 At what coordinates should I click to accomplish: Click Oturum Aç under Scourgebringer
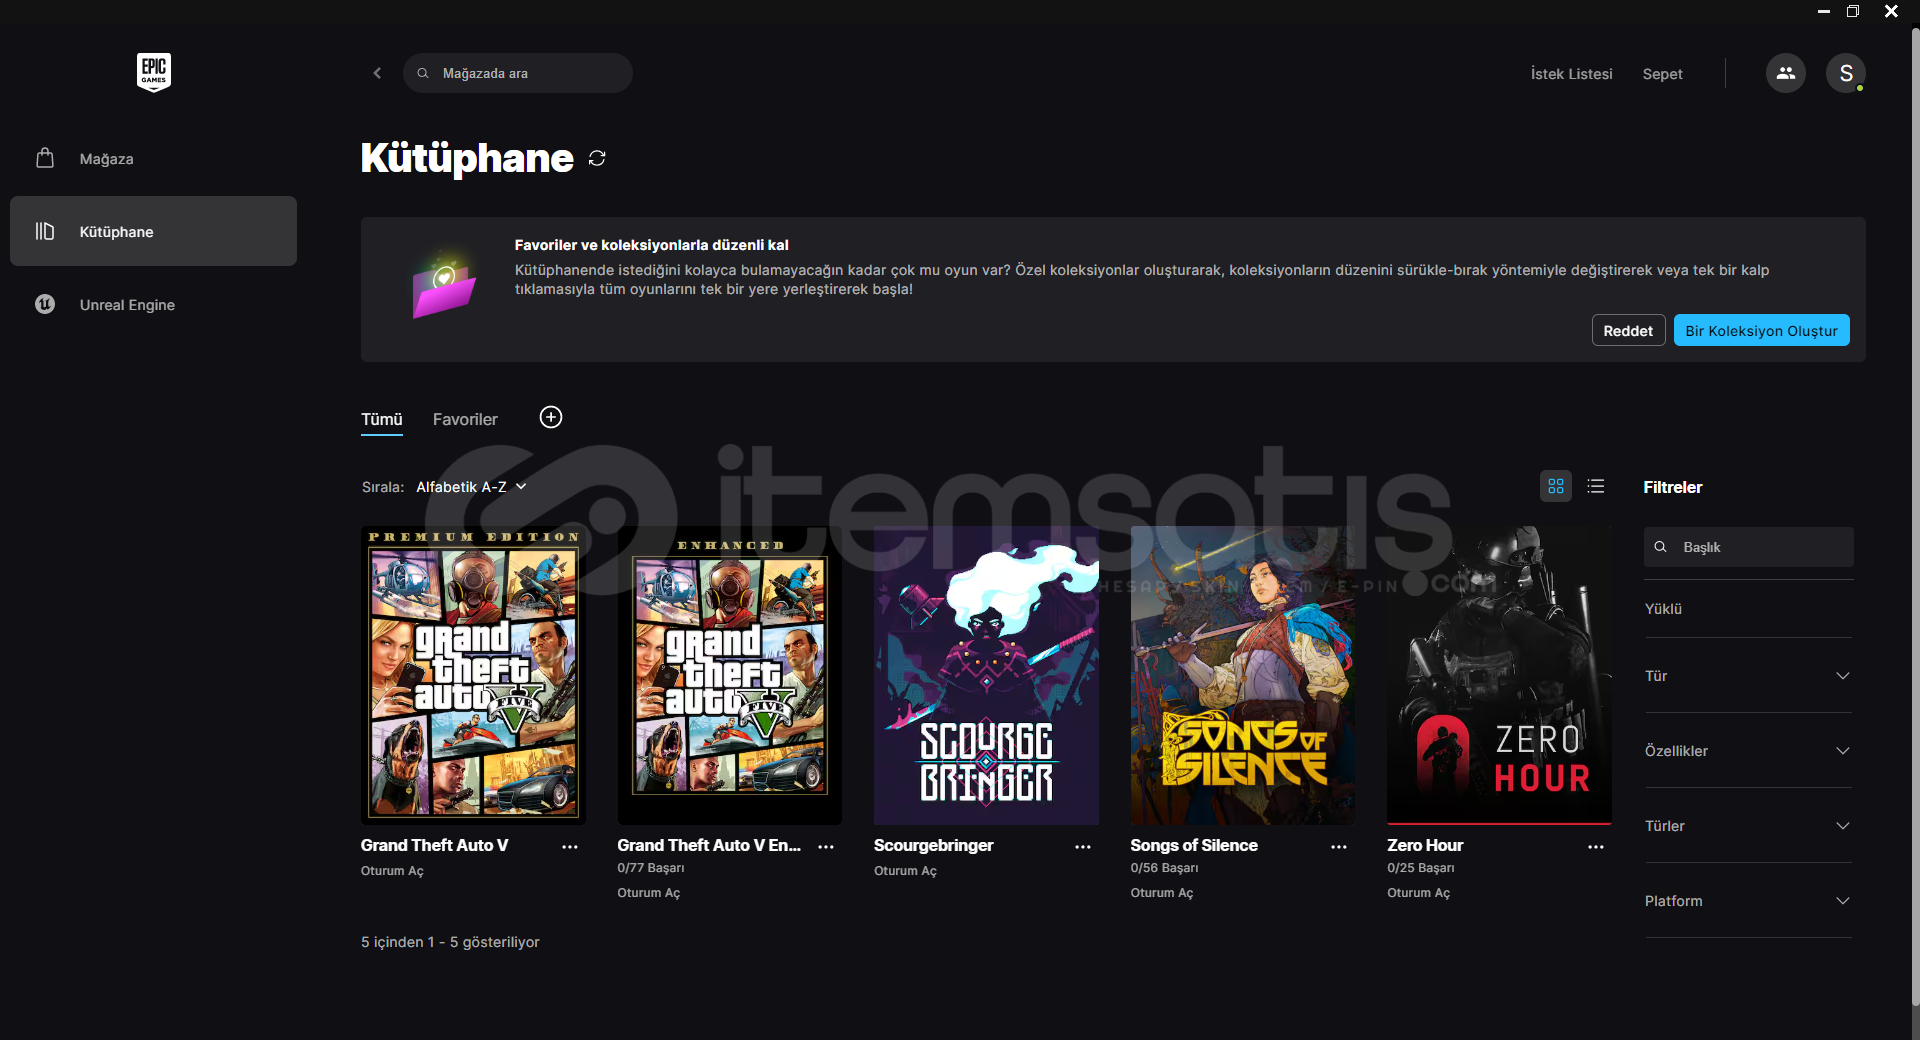click(905, 871)
